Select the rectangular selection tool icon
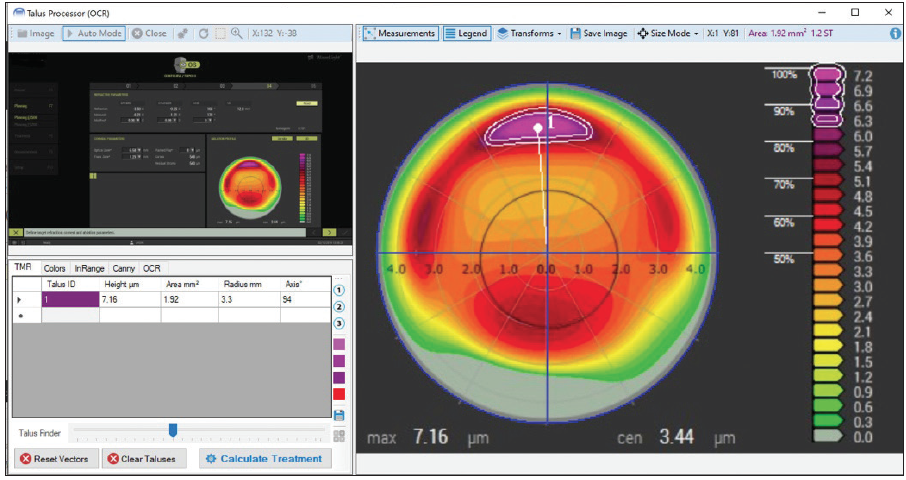The width and height of the screenshot is (906, 480). click(x=218, y=33)
